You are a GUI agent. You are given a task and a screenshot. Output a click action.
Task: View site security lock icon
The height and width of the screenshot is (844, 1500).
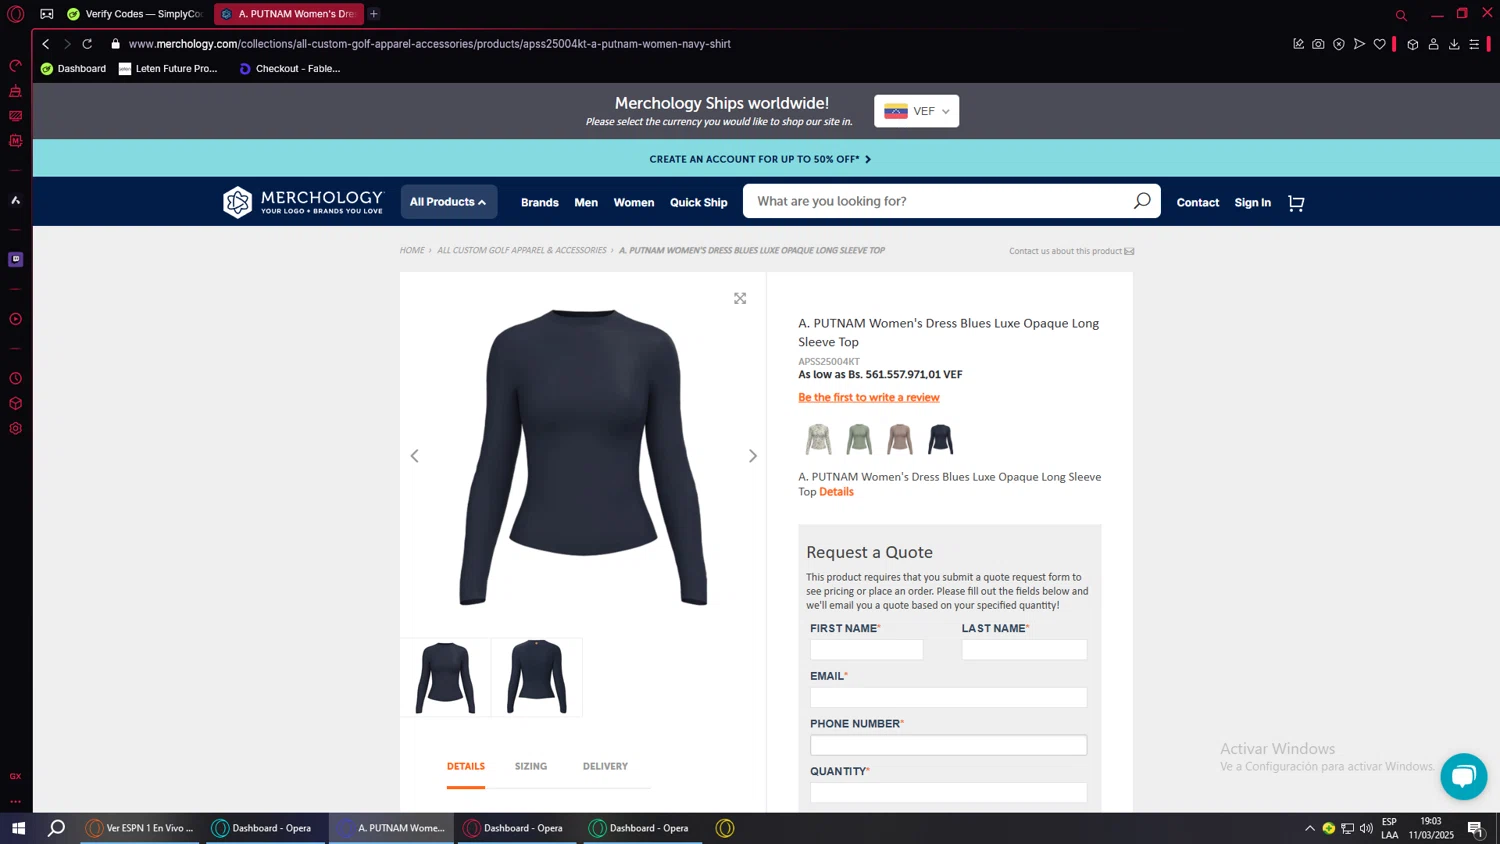point(115,44)
